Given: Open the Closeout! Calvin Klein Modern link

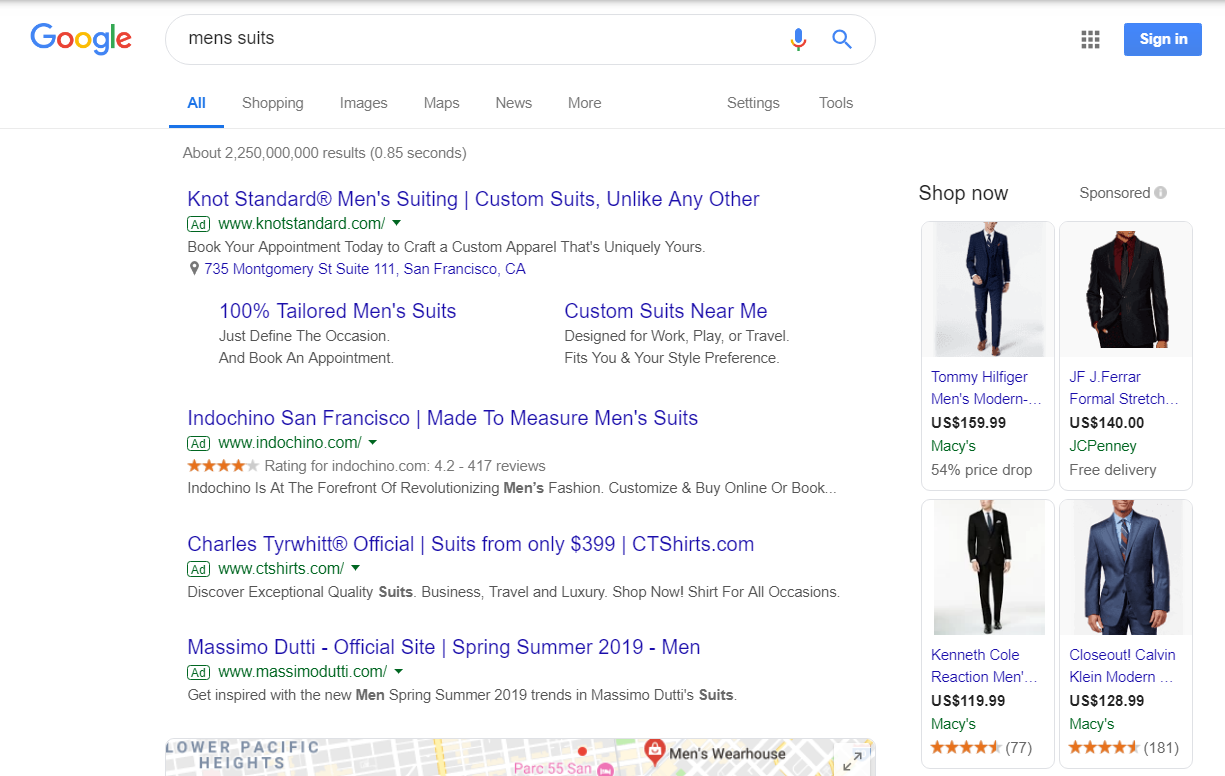Looking at the screenshot, I should [1122, 666].
